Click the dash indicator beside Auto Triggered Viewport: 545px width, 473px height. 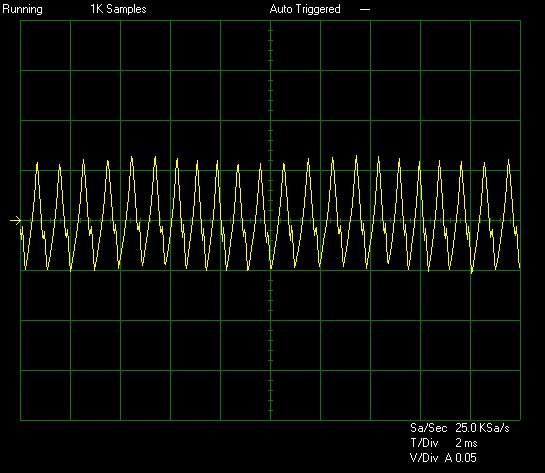pyautogui.click(x=365, y=10)
